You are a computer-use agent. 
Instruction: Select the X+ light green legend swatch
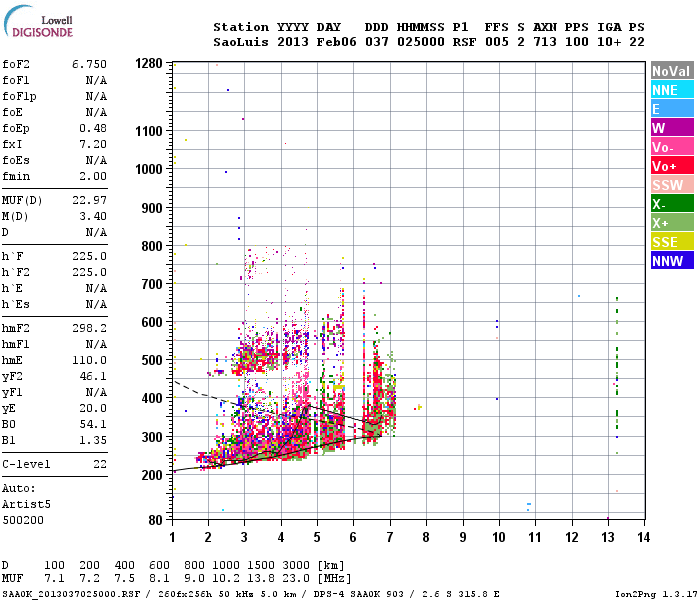[x=672, y=223]
